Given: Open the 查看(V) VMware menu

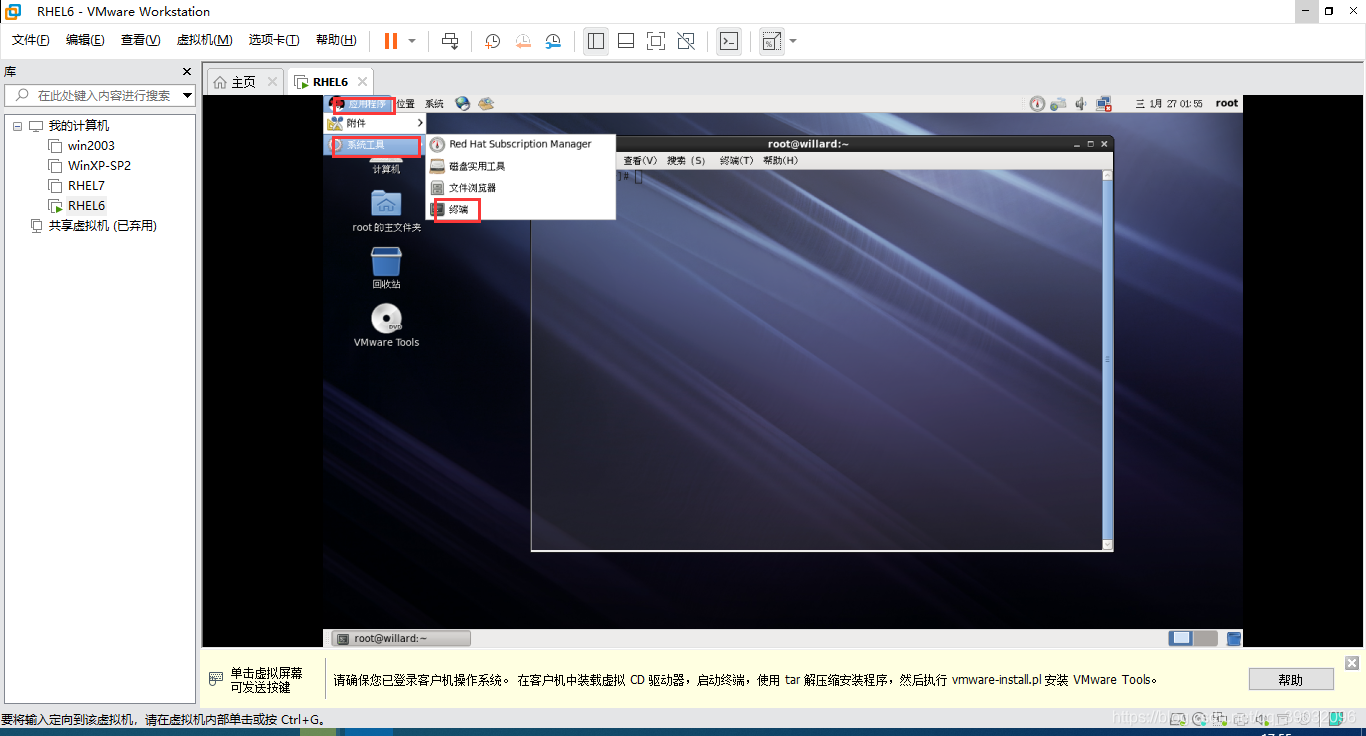Looking at the screenshot, I should tap(140, 40).
